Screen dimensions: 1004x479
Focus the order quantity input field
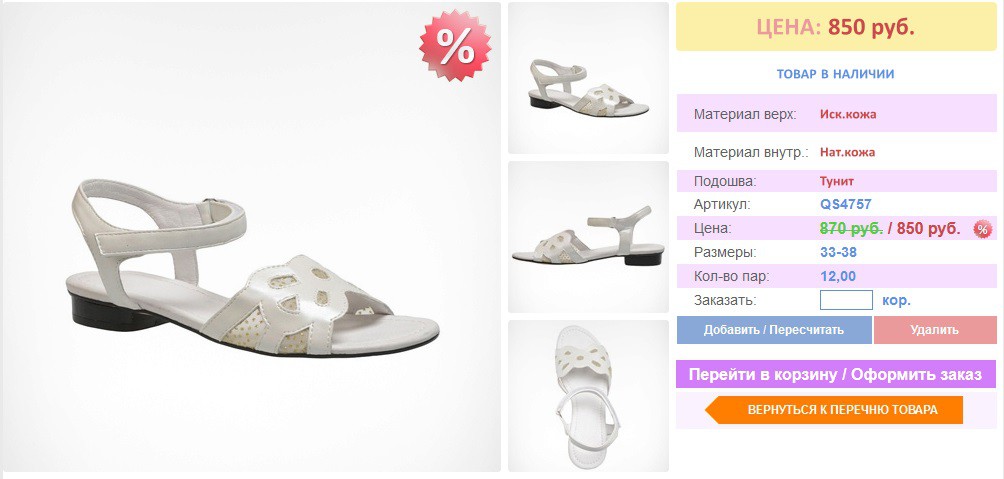point(846,300)
